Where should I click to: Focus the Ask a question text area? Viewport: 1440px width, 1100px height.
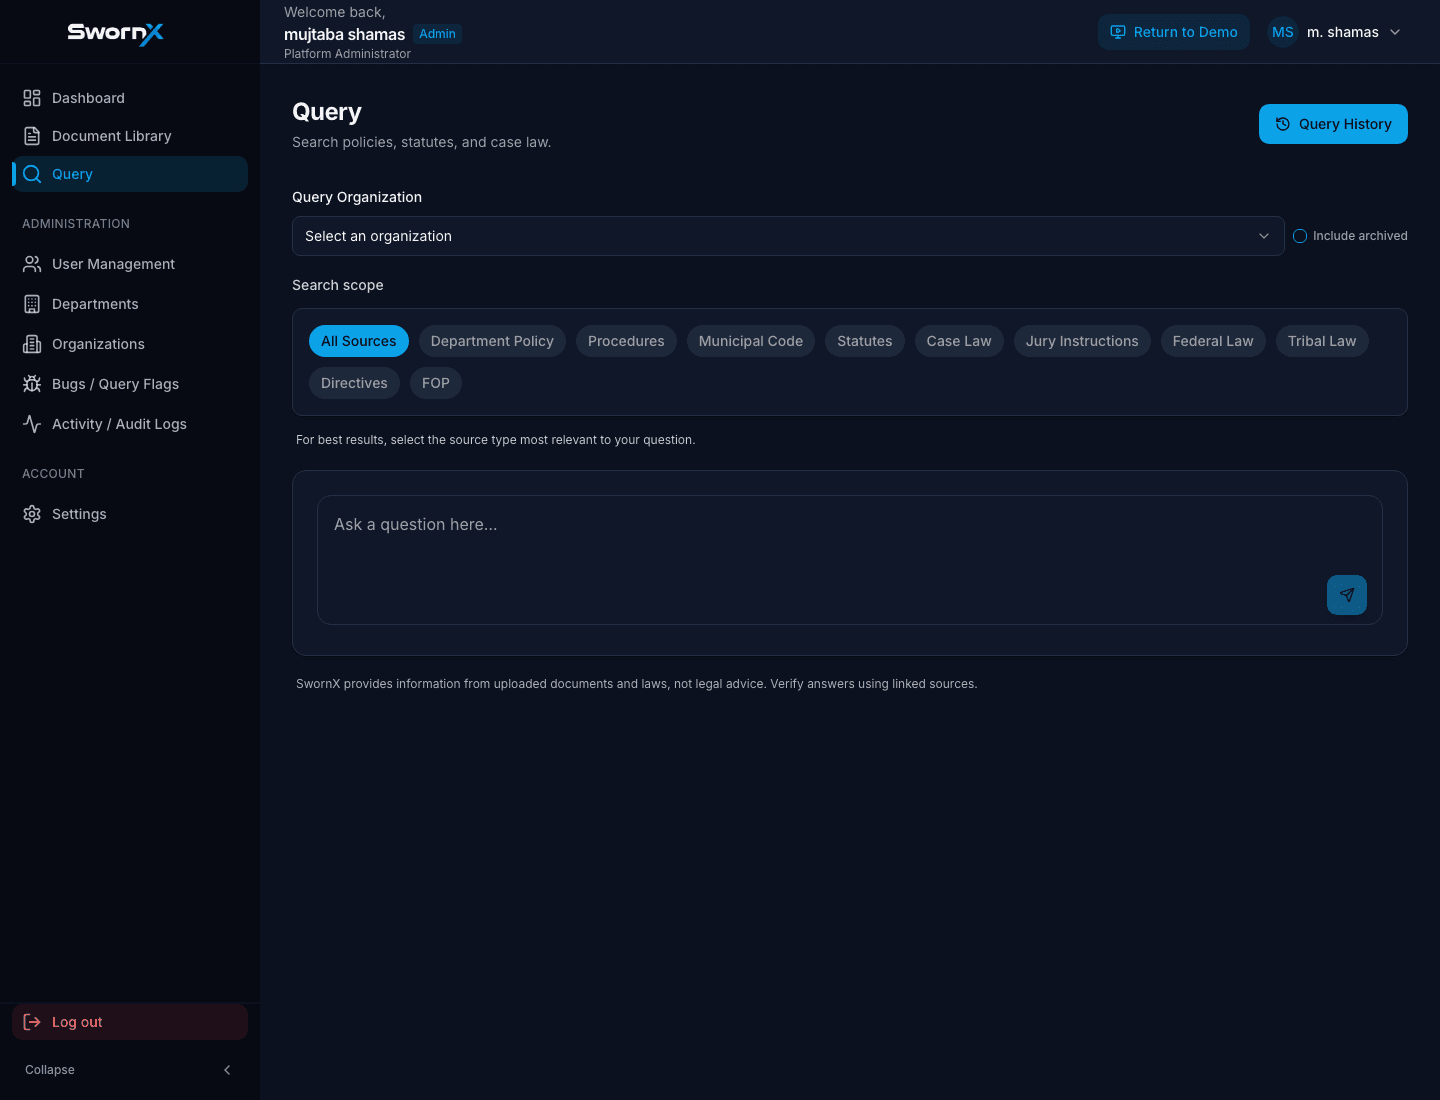[850, 560]
